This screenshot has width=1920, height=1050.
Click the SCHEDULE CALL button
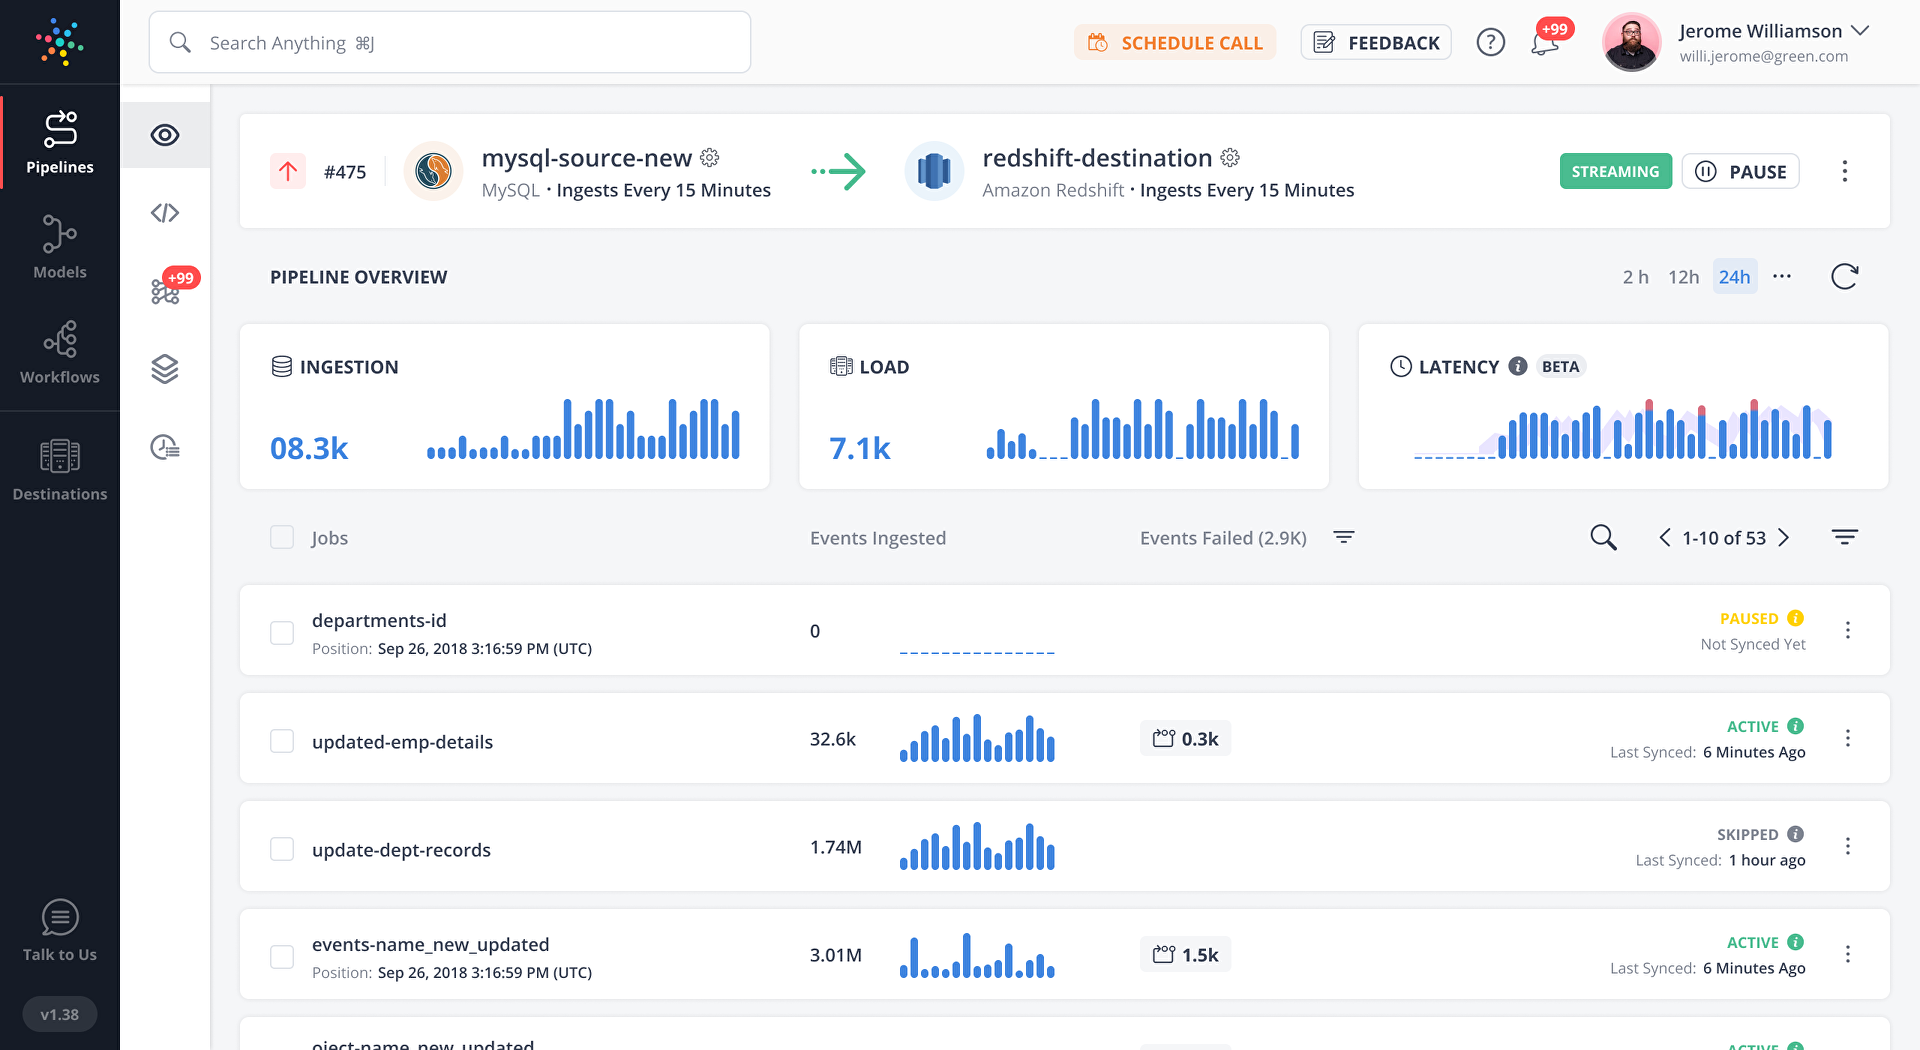tap(1175, 42)
